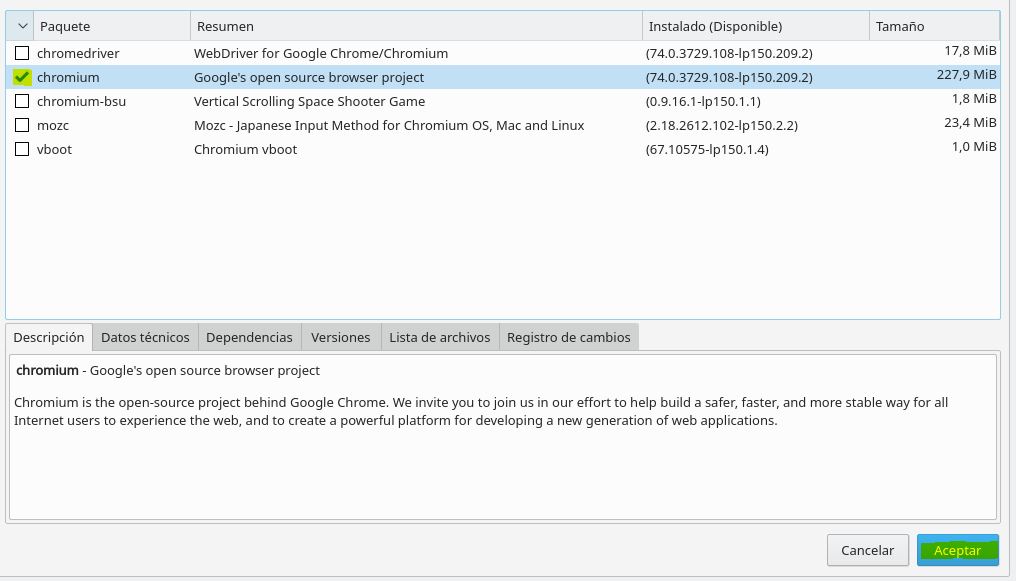The image size is (1016, 581).
Task: Click 'WebDriver for Google Chrome/Chromium' summary
Action: [321, 53]
